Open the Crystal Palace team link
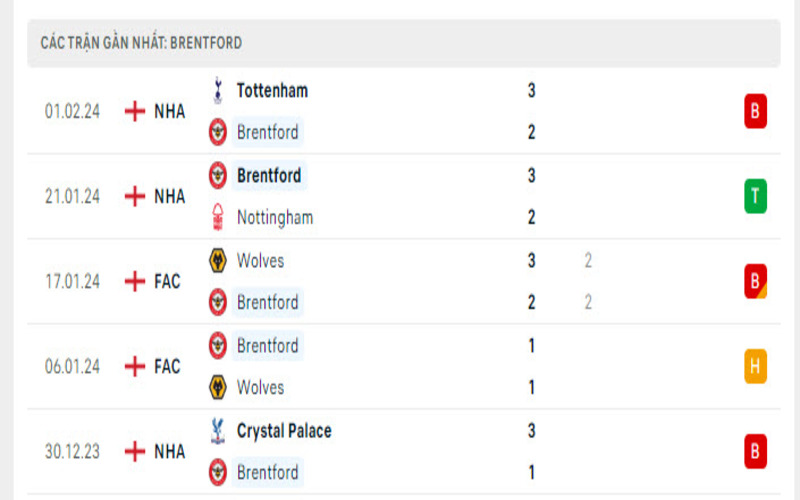The image size is (800, 500). coord(284,431)
